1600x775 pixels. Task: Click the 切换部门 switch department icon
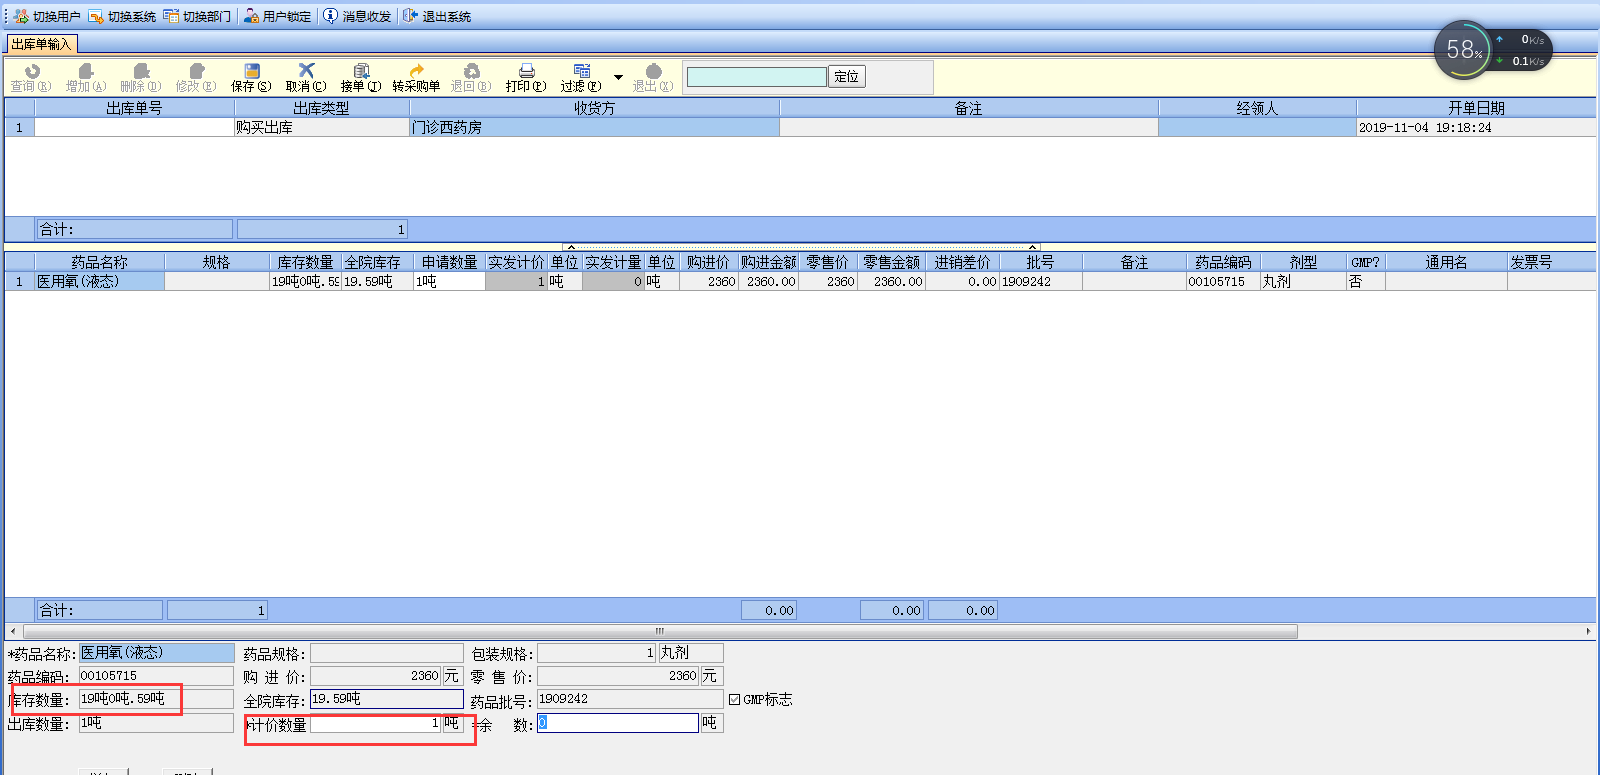pos(171,16)
